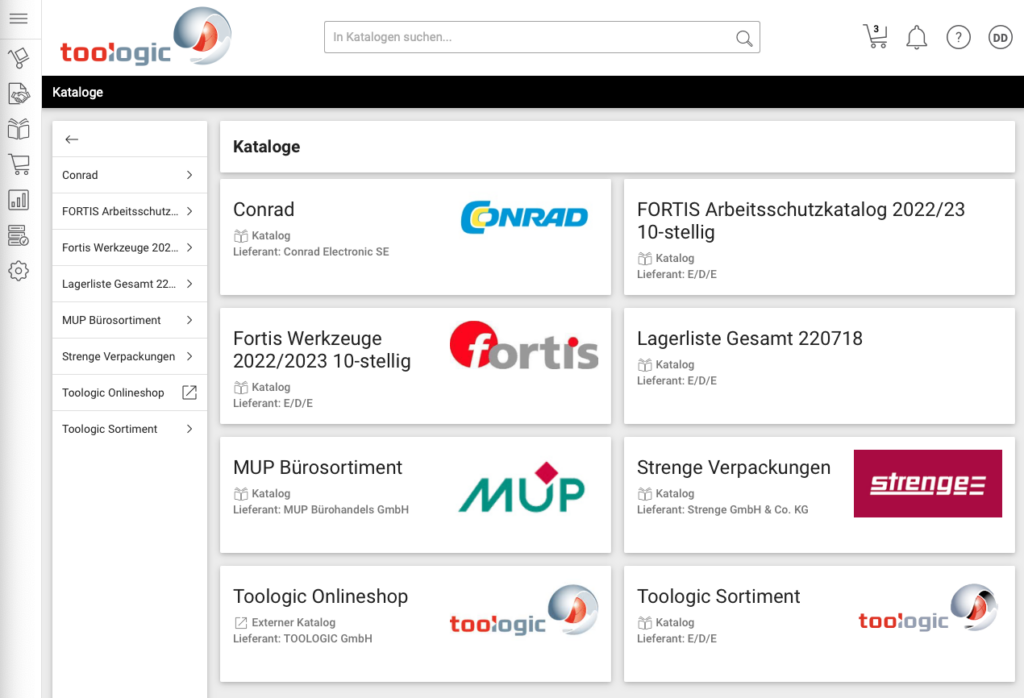Open the header cart with 3 items
This screenshot has width=1024, height=698.
click(x=876, y=36)
